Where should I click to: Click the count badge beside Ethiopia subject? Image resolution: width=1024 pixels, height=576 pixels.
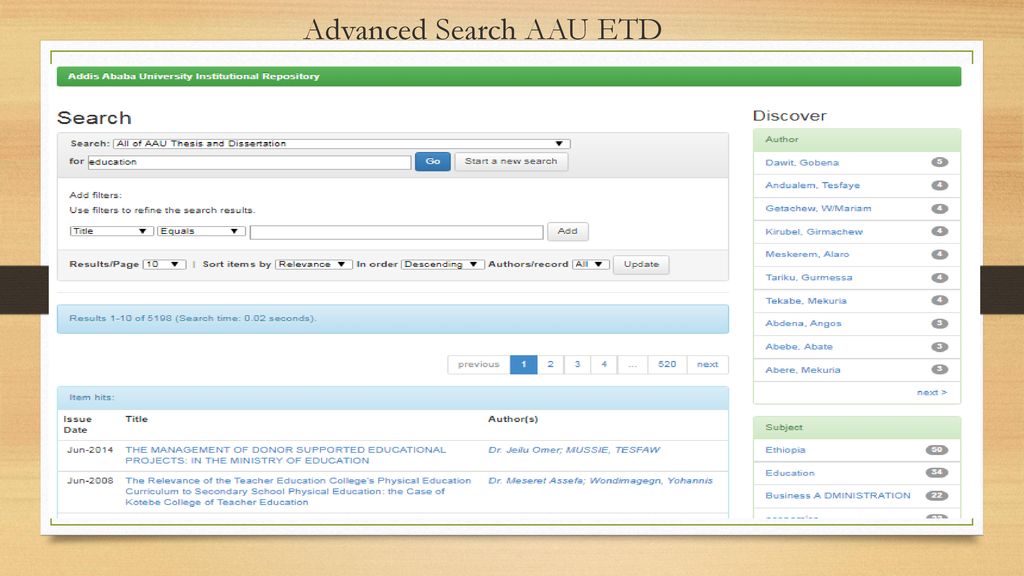(x=936, y=450)
